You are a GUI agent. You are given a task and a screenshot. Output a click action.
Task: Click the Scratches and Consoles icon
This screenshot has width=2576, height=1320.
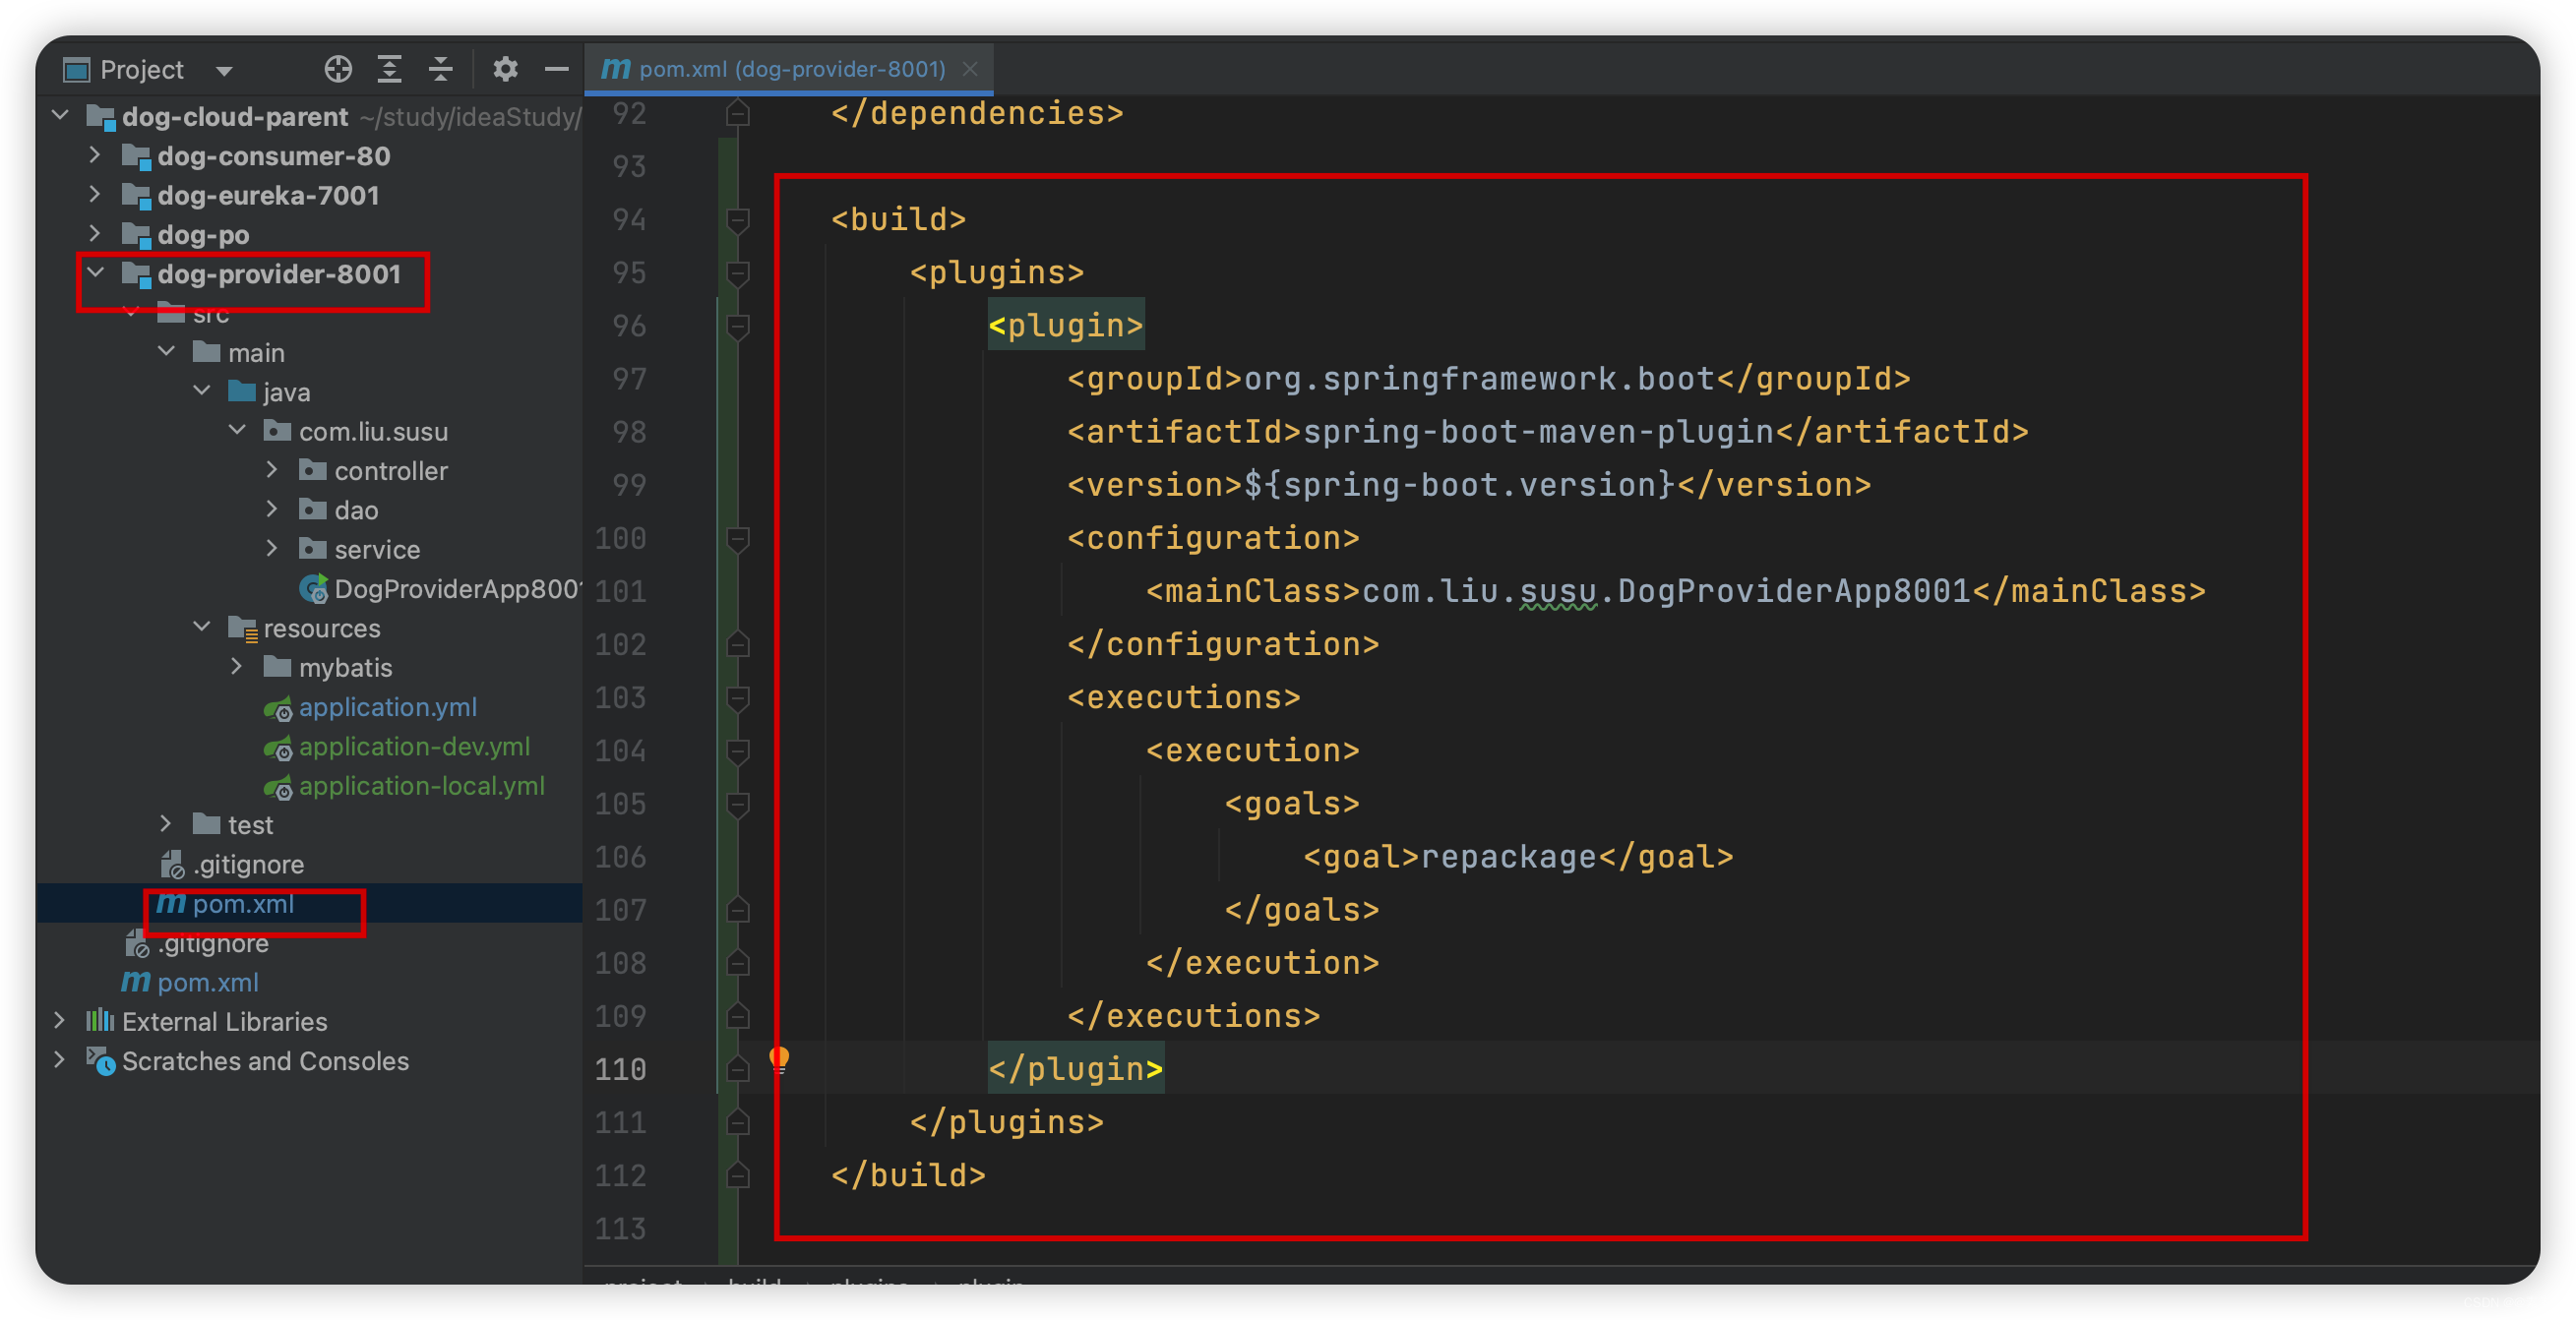100,1061
